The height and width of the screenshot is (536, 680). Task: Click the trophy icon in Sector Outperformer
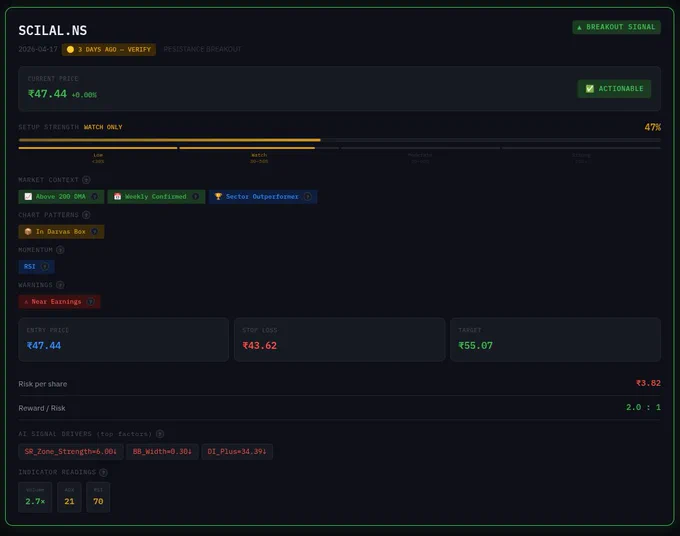click(219, 196)
